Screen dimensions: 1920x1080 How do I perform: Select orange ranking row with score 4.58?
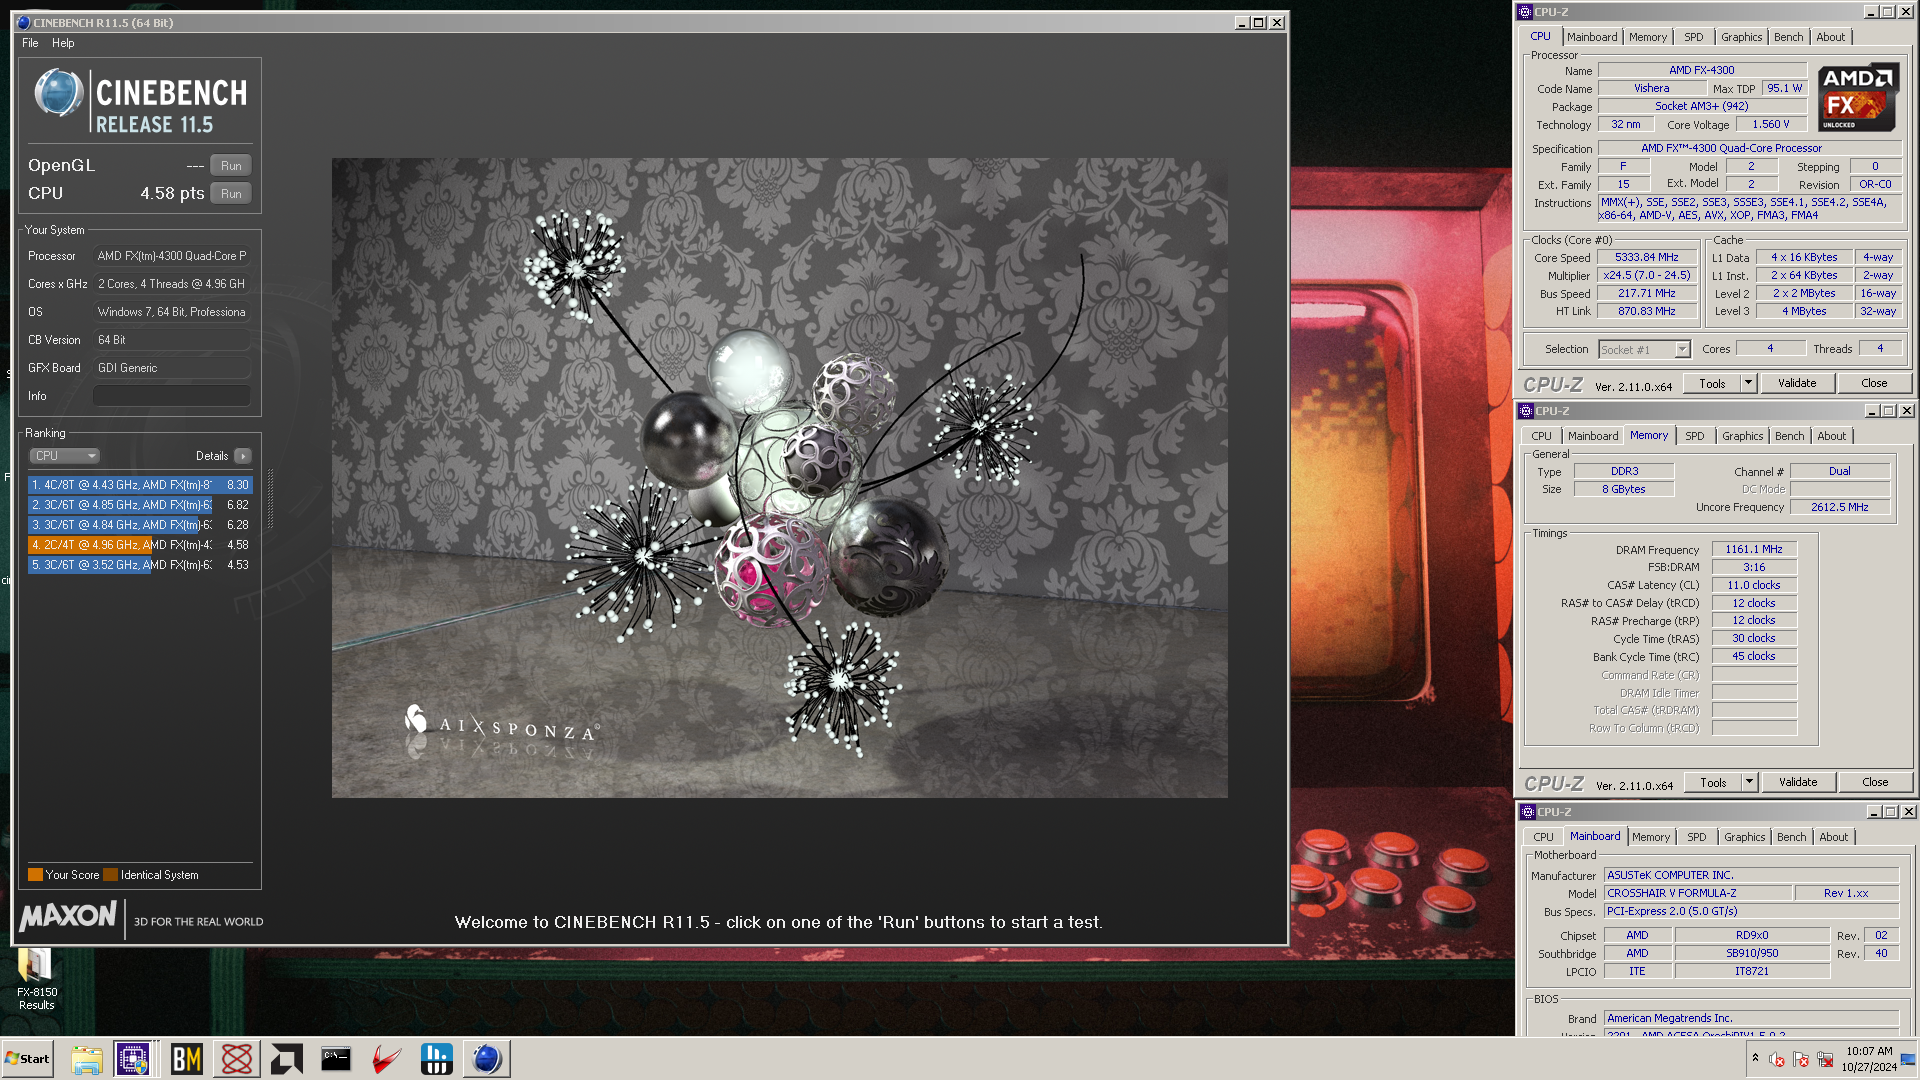(140, 545)
